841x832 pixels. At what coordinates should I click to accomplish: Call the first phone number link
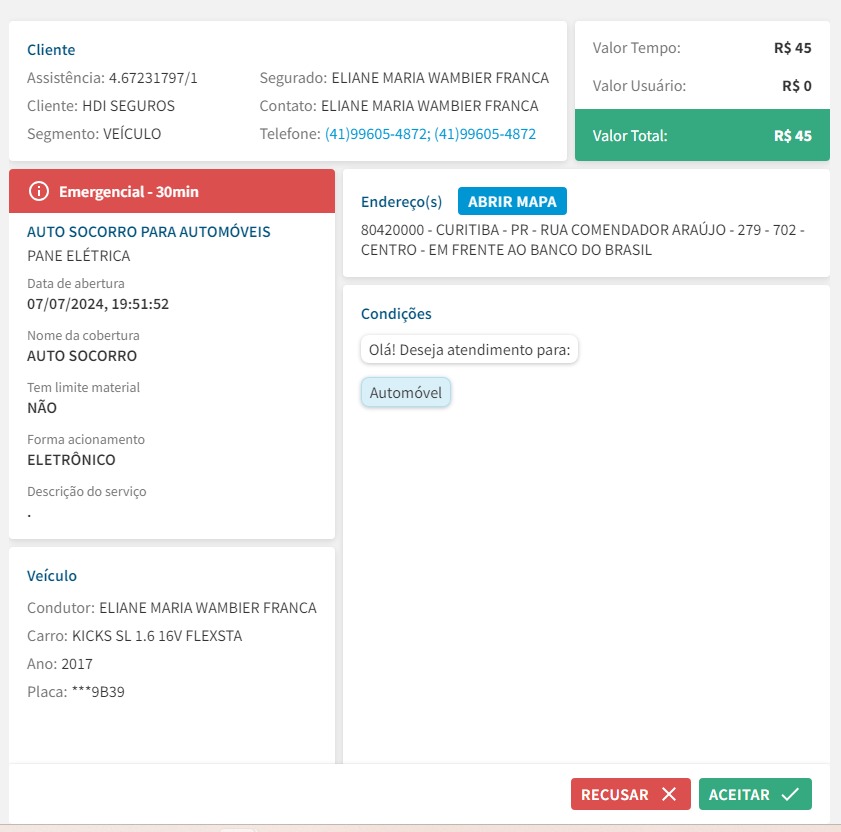coord(376,134)
